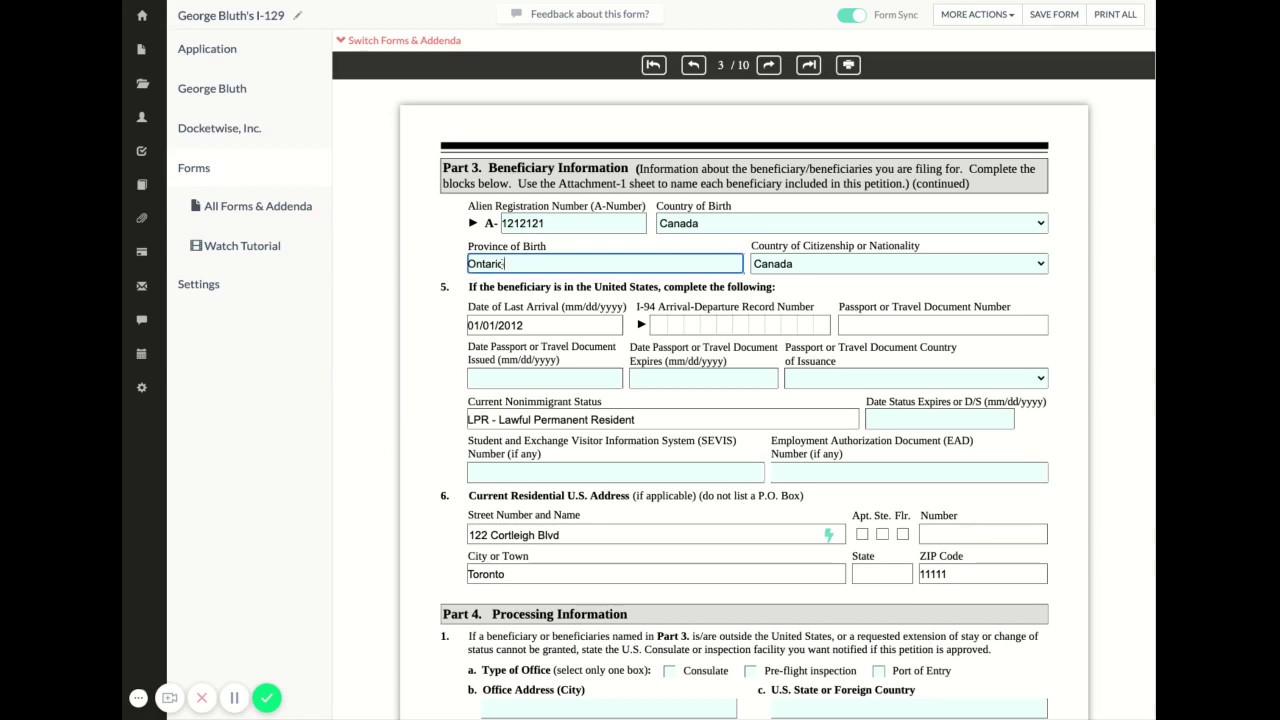Click the State field
1280x720 pixels.
[x=882, y=574]
